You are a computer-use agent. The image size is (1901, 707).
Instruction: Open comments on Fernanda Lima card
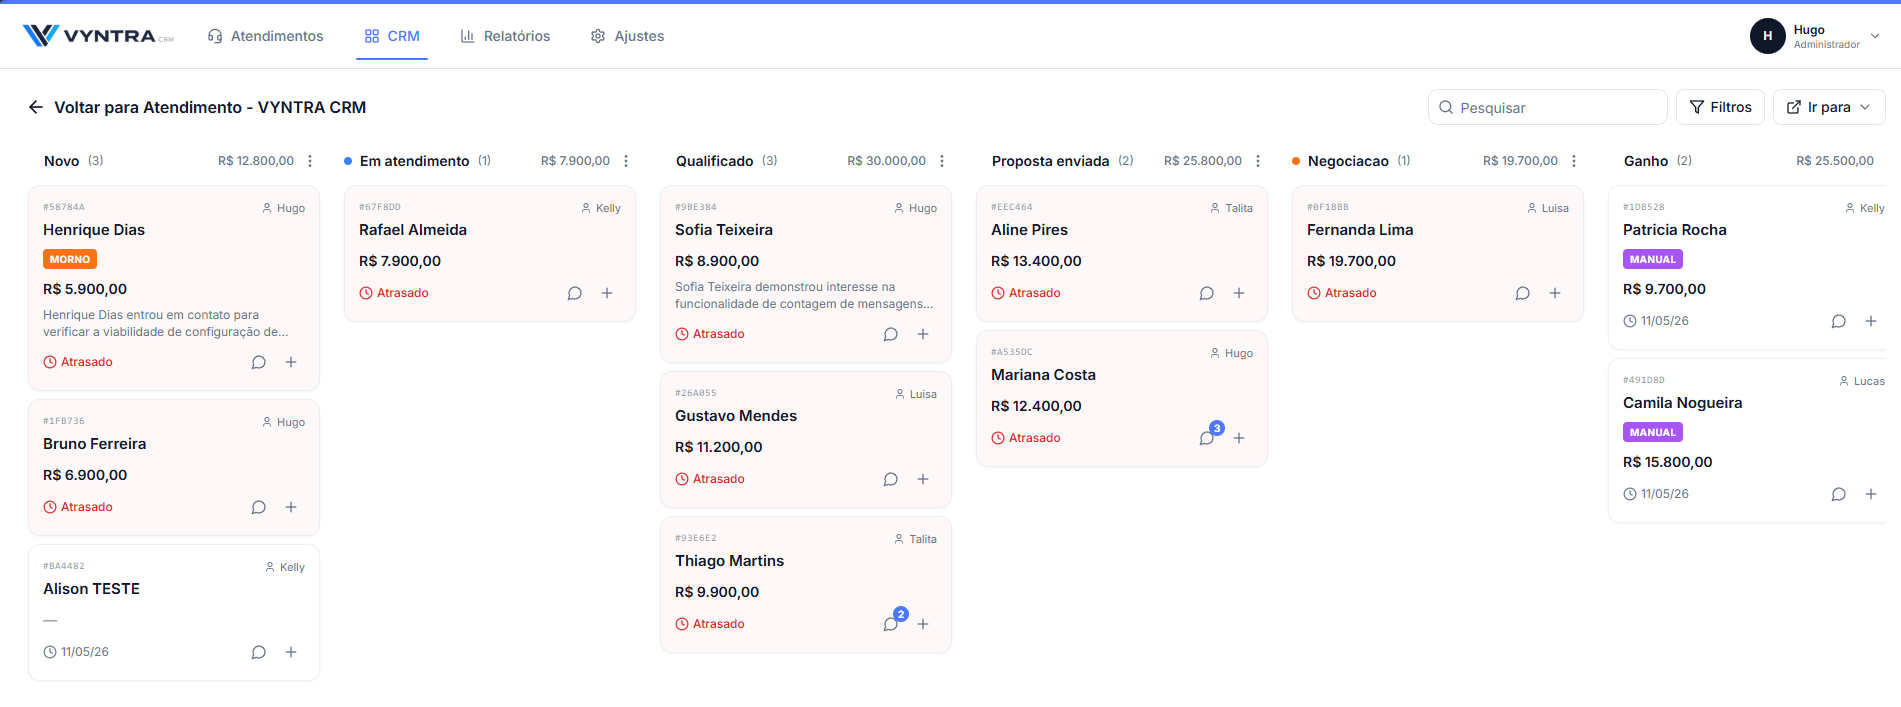pyautogui.click(x=1523, y=293)
